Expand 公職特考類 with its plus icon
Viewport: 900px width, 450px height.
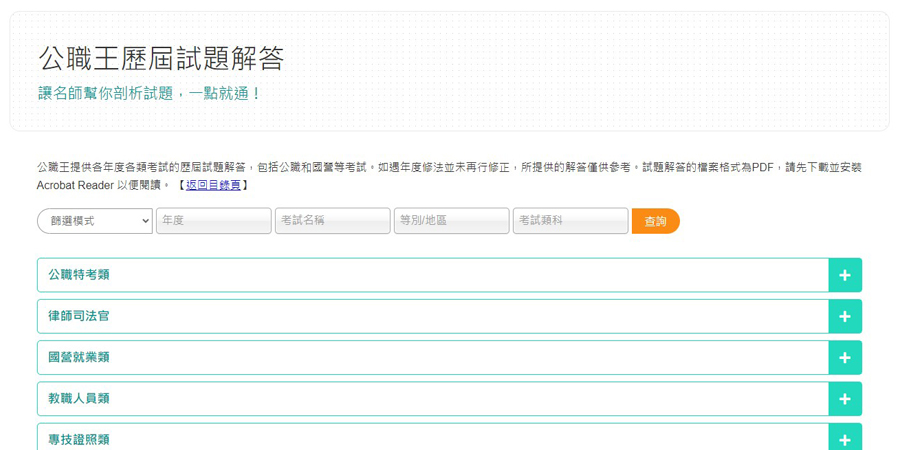pyautogui.click(x=845, y=275)
